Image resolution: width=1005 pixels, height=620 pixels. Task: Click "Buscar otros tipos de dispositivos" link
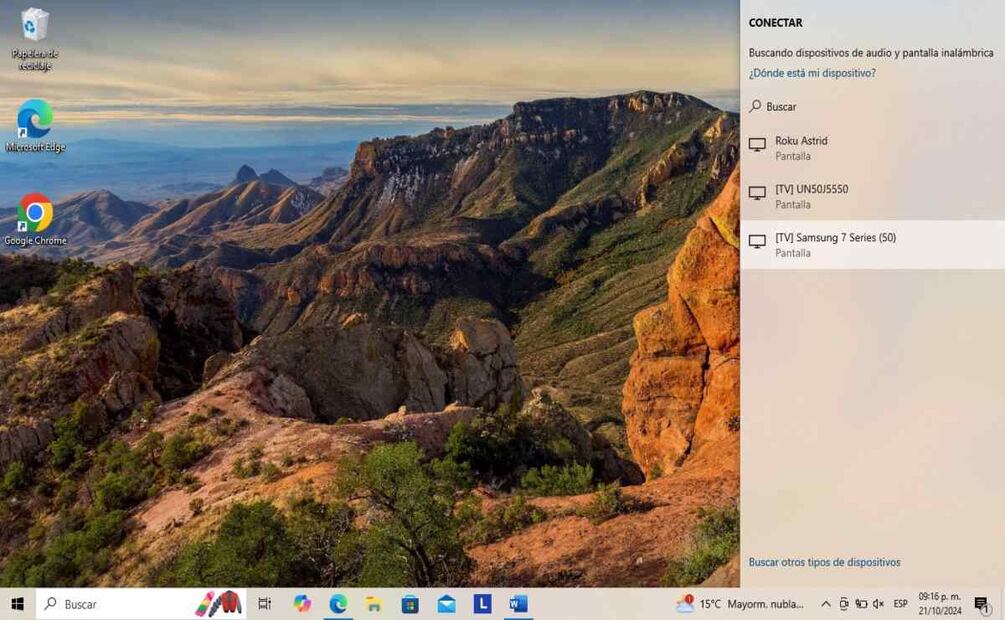(824, 562)
